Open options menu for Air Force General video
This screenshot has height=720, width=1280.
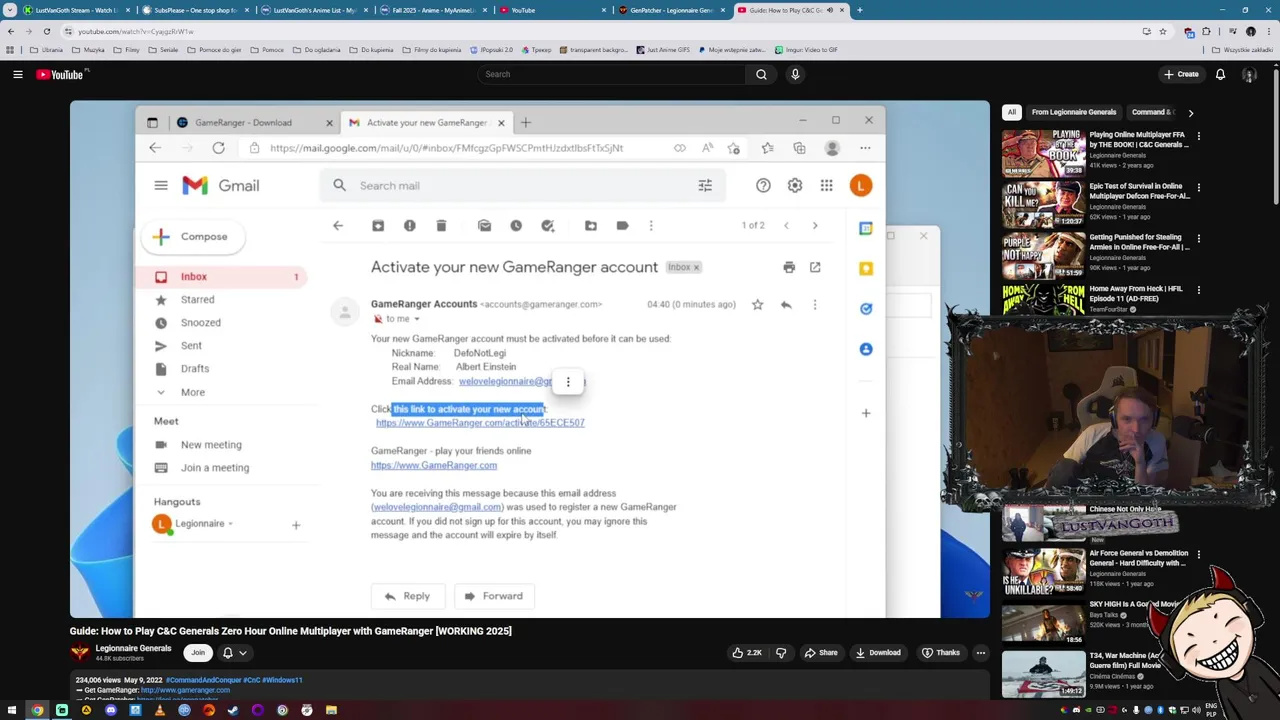point(1198,554)
